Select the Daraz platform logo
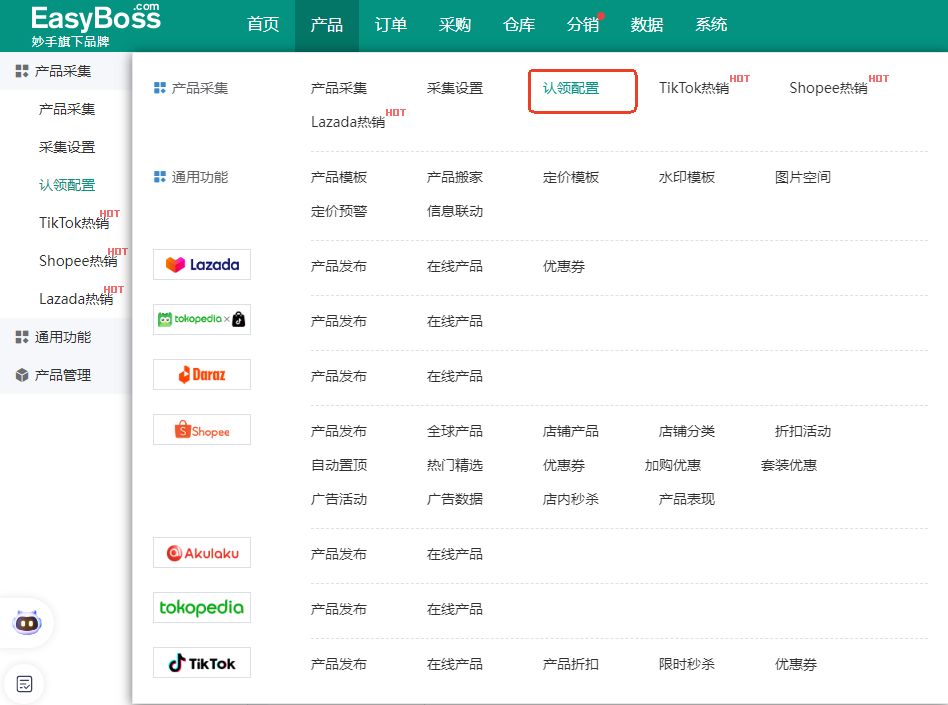 [202, 375]
